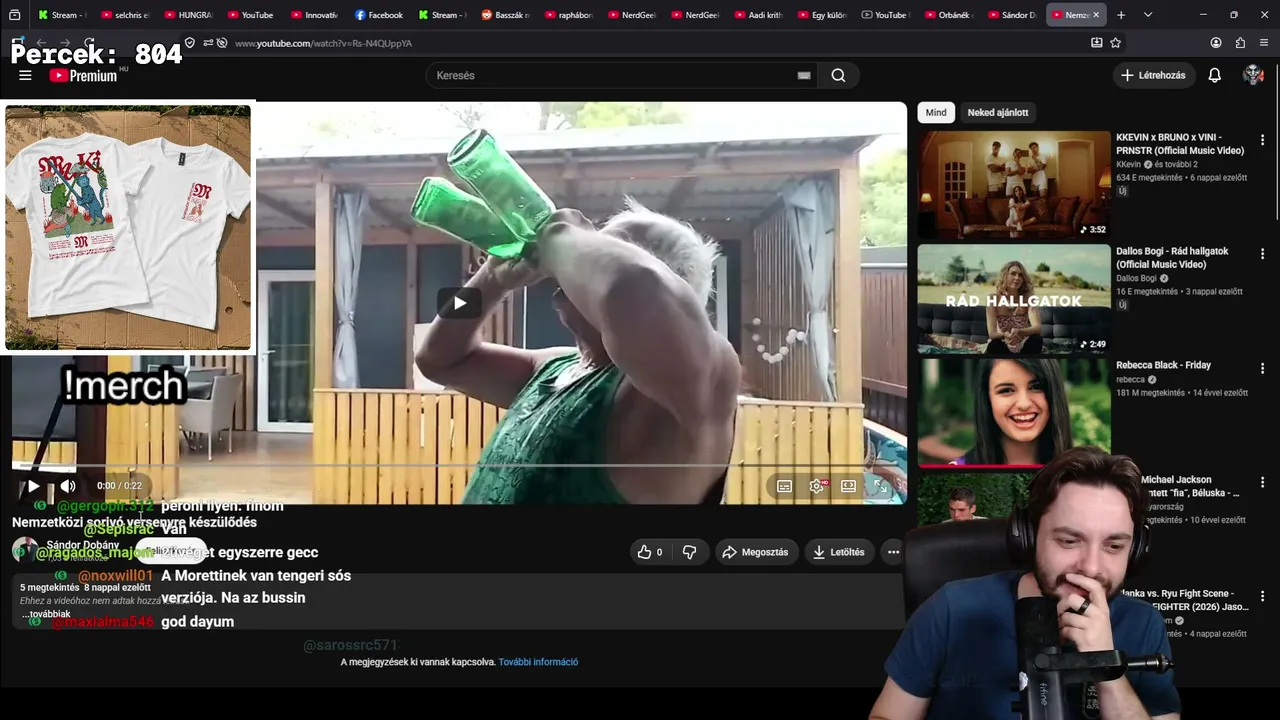The image size is (1280, 720).
Task: Open more actions under the video
Action: point(893,552)
